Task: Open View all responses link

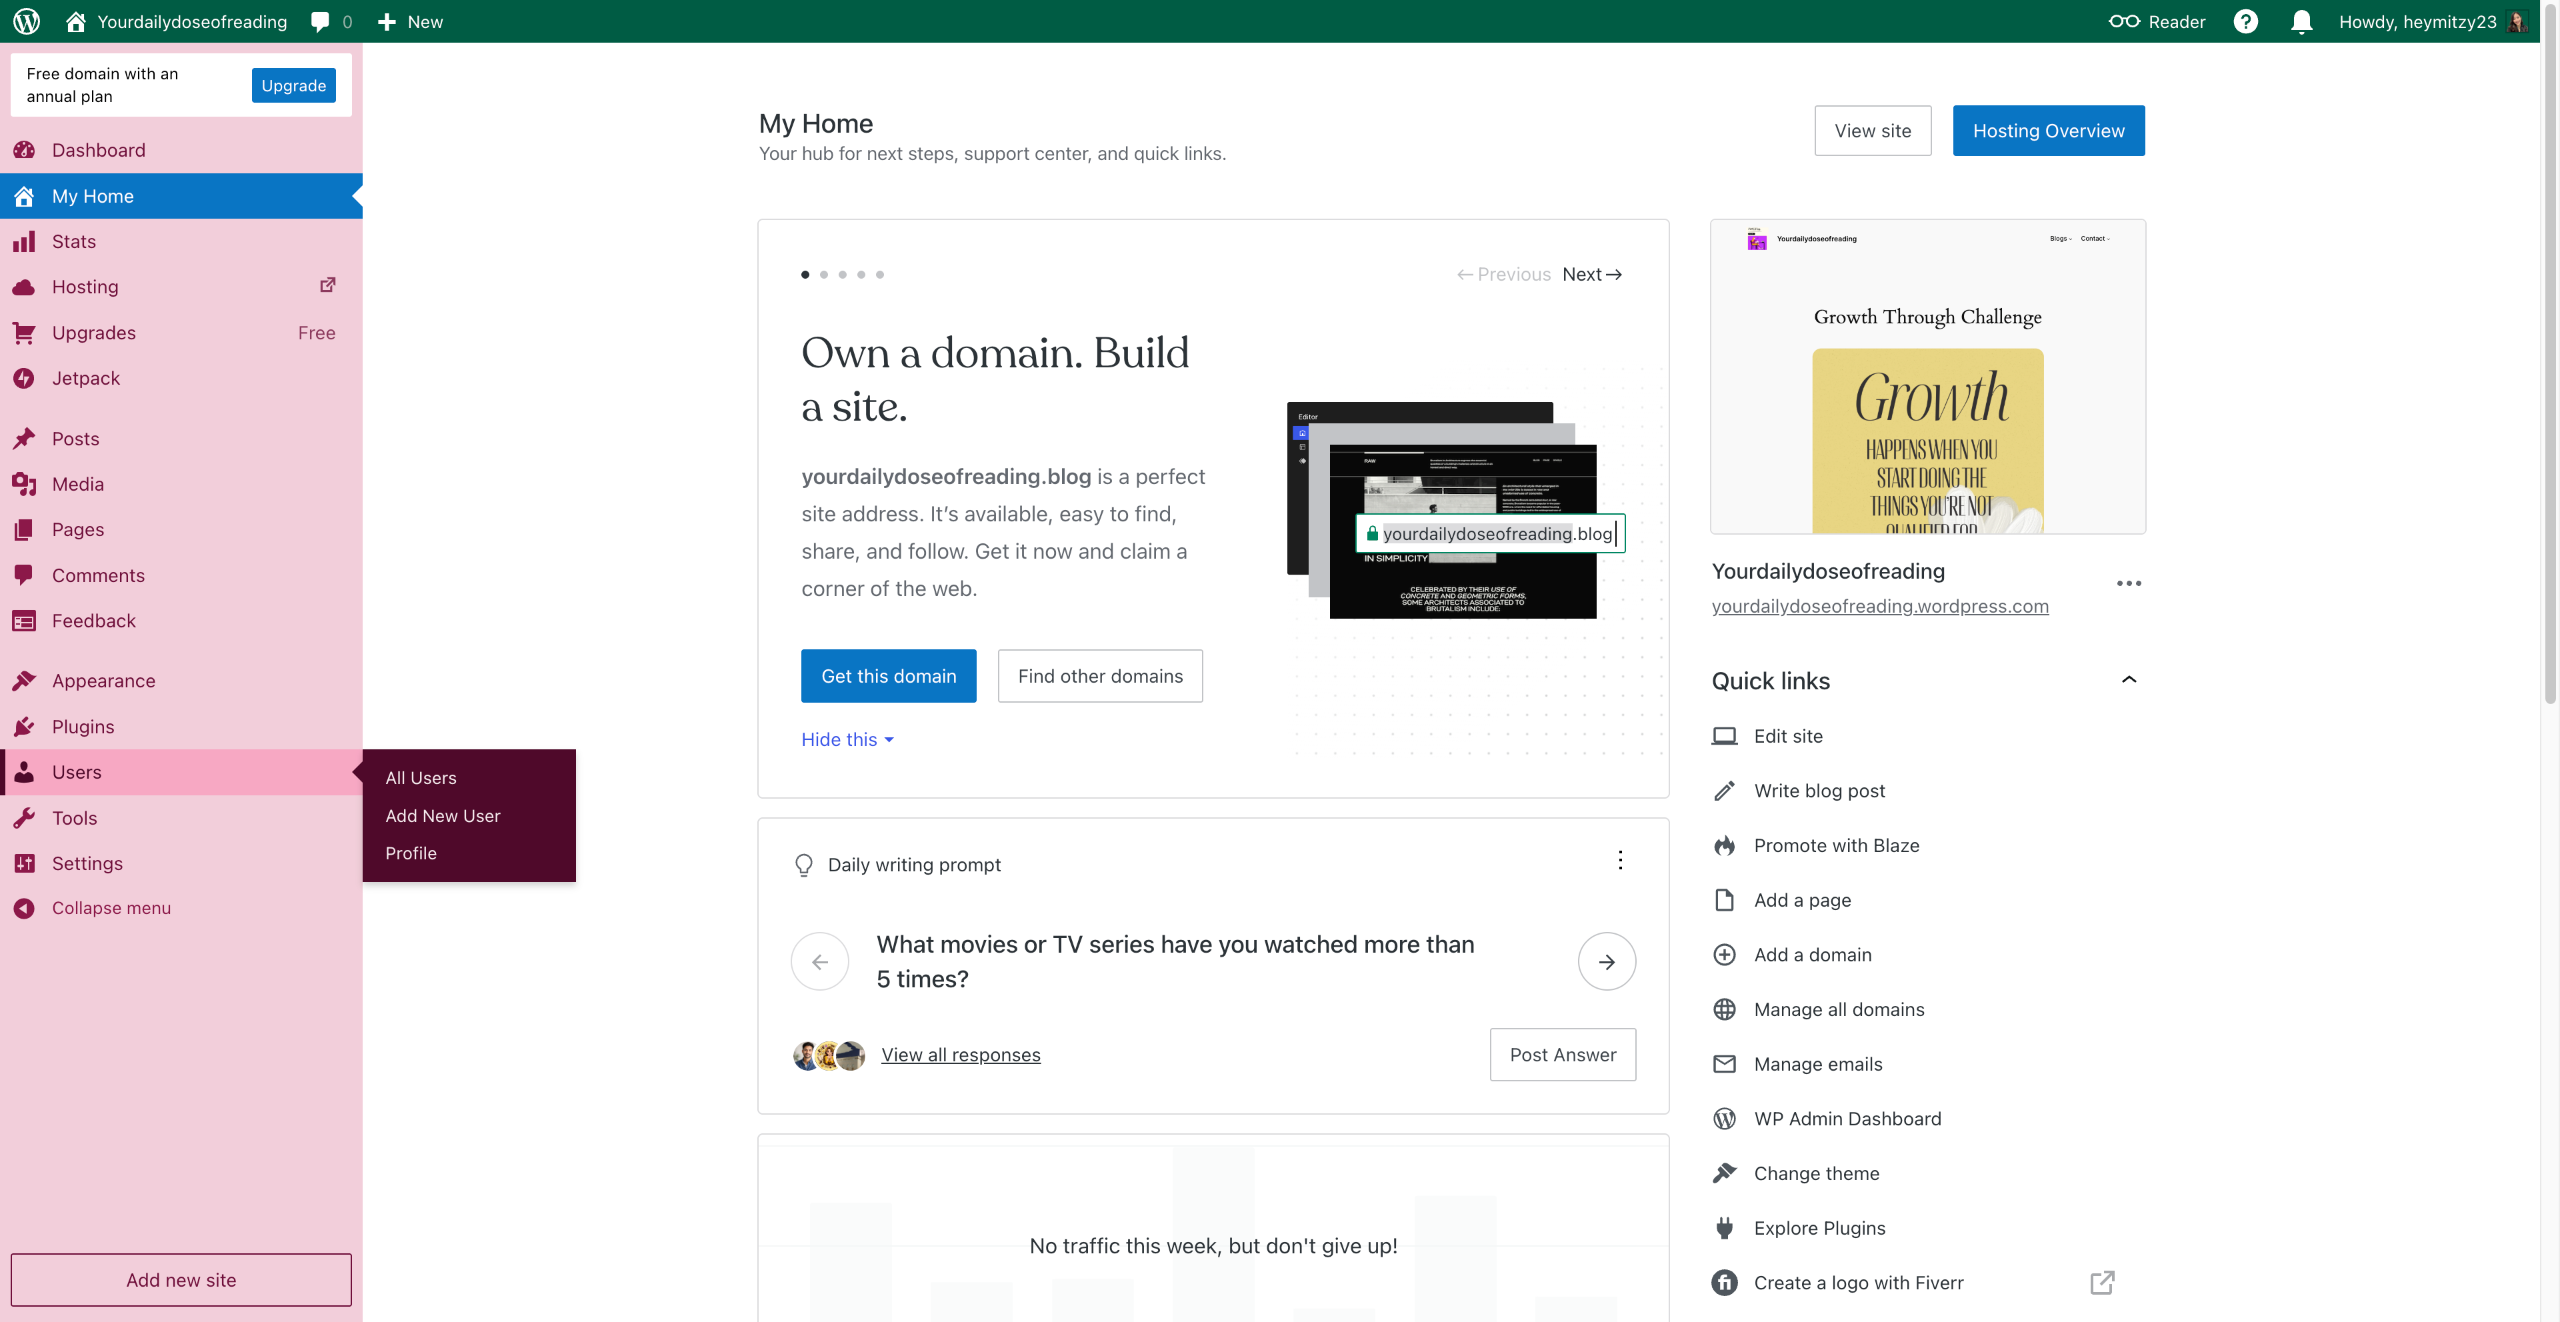Action: coord(960,1054)
